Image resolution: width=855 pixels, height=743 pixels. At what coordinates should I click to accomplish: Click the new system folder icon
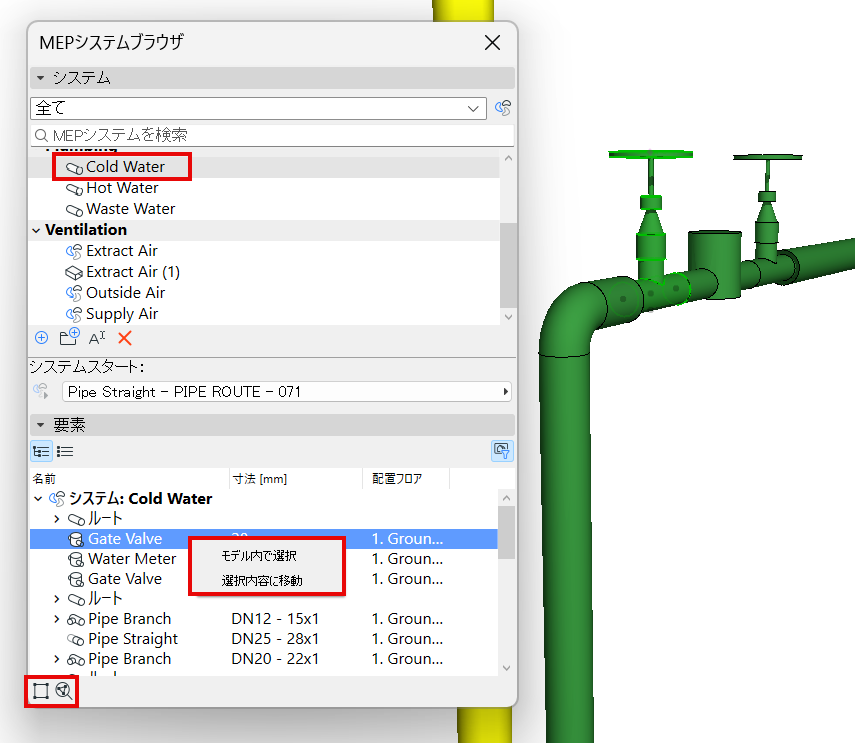(x=69, y=337)
